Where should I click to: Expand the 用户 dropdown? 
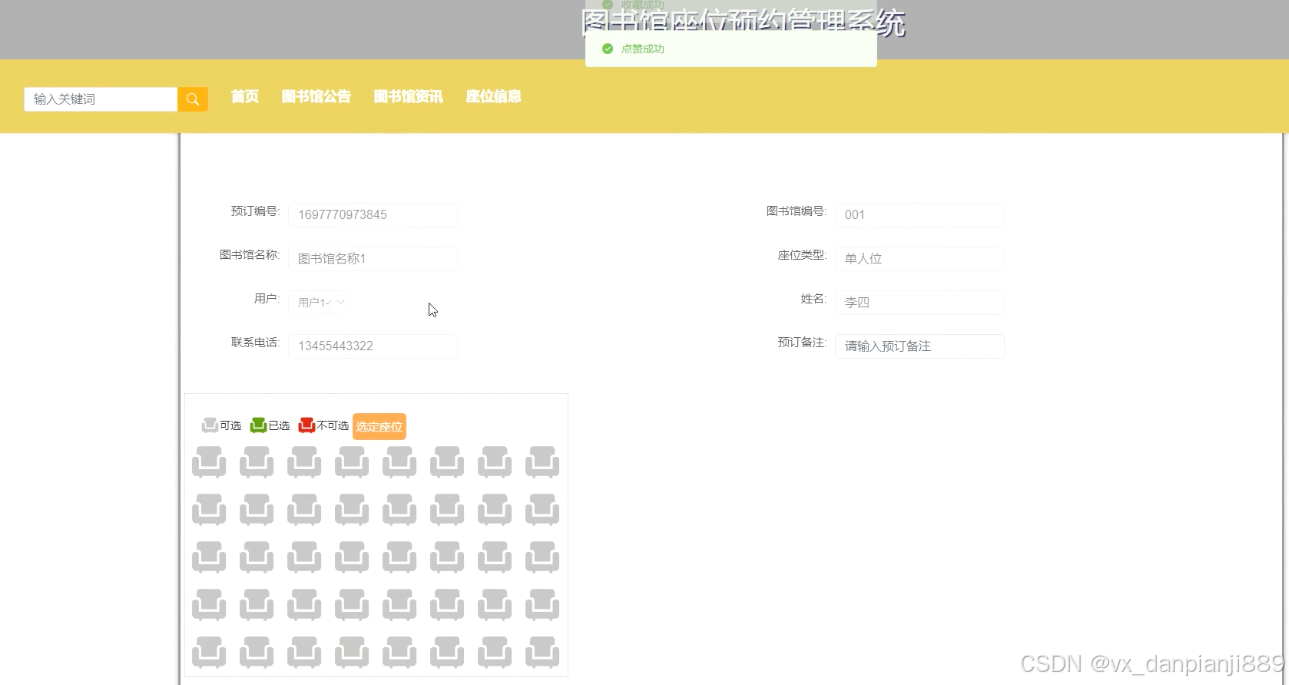[x=319, y=302]
